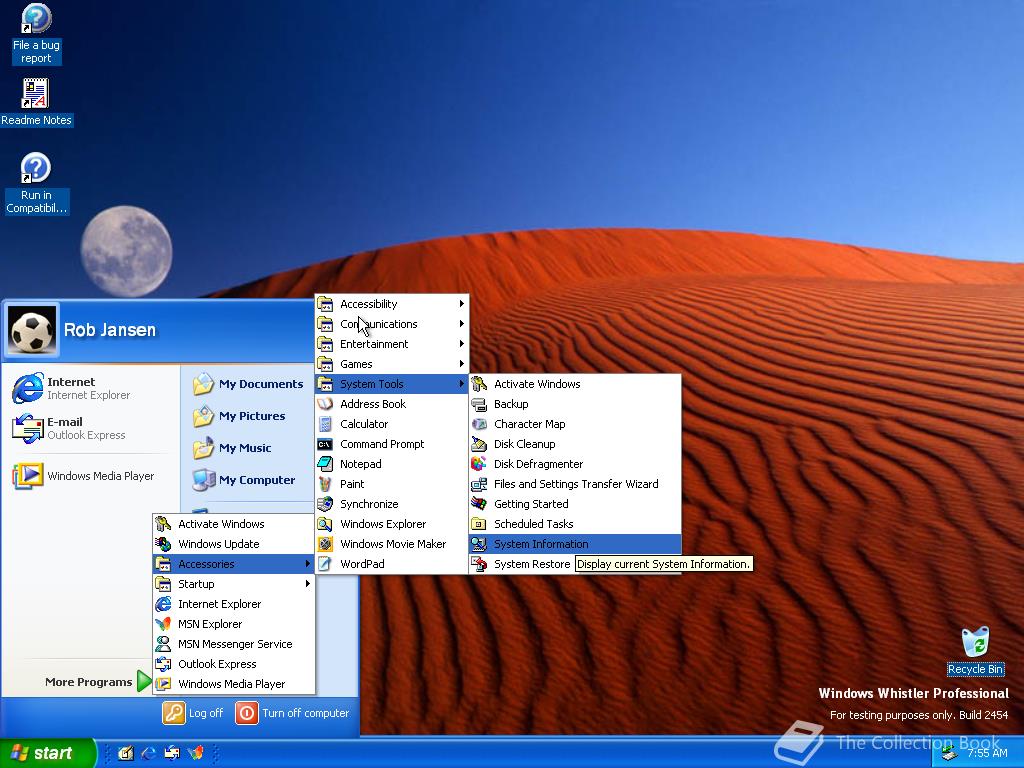
Task: Click the start button
Action: click(x=47, y=753)
